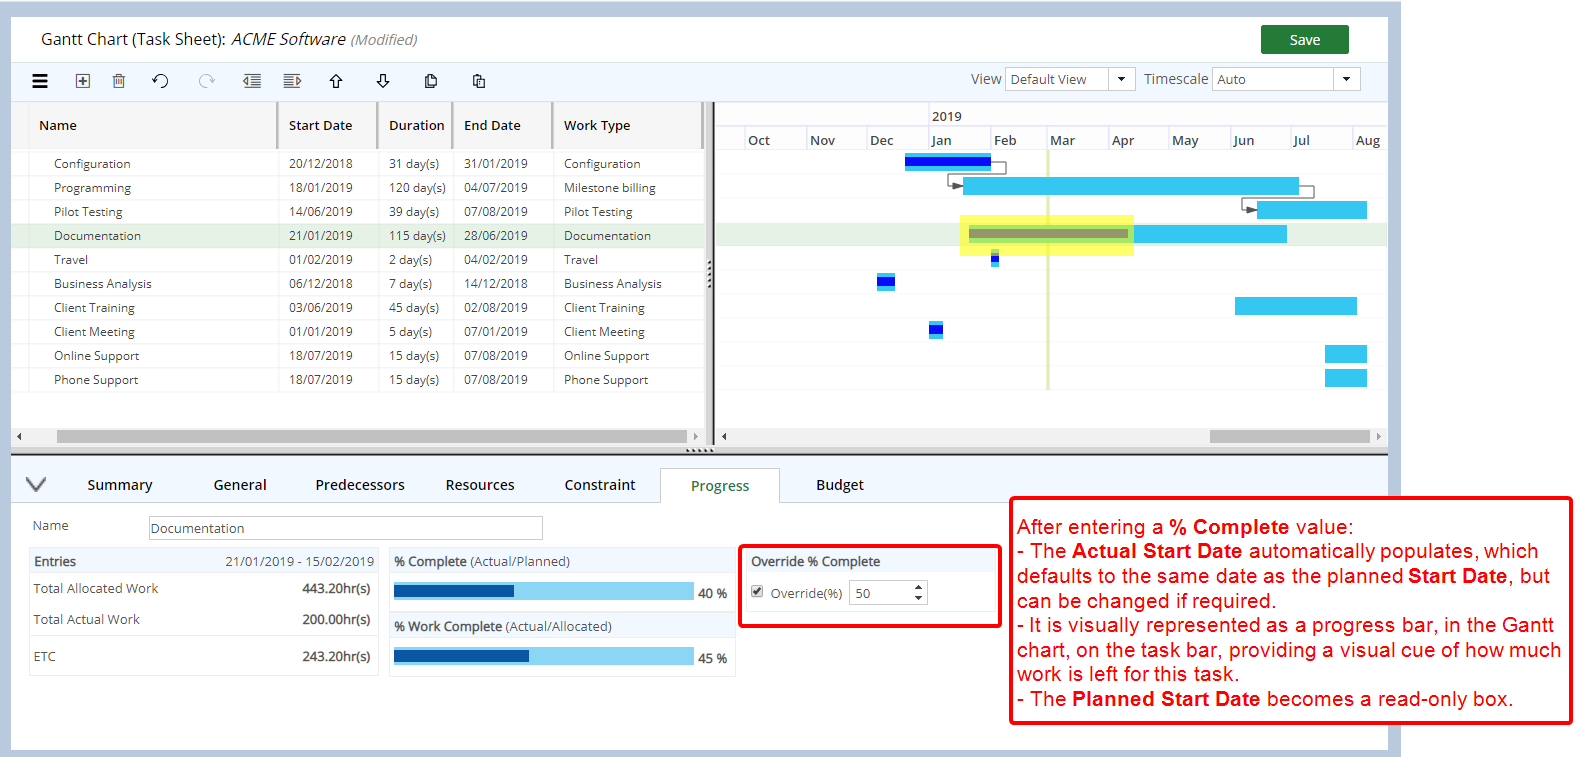
Task: Click the outdent task icon
Action: 252,81
